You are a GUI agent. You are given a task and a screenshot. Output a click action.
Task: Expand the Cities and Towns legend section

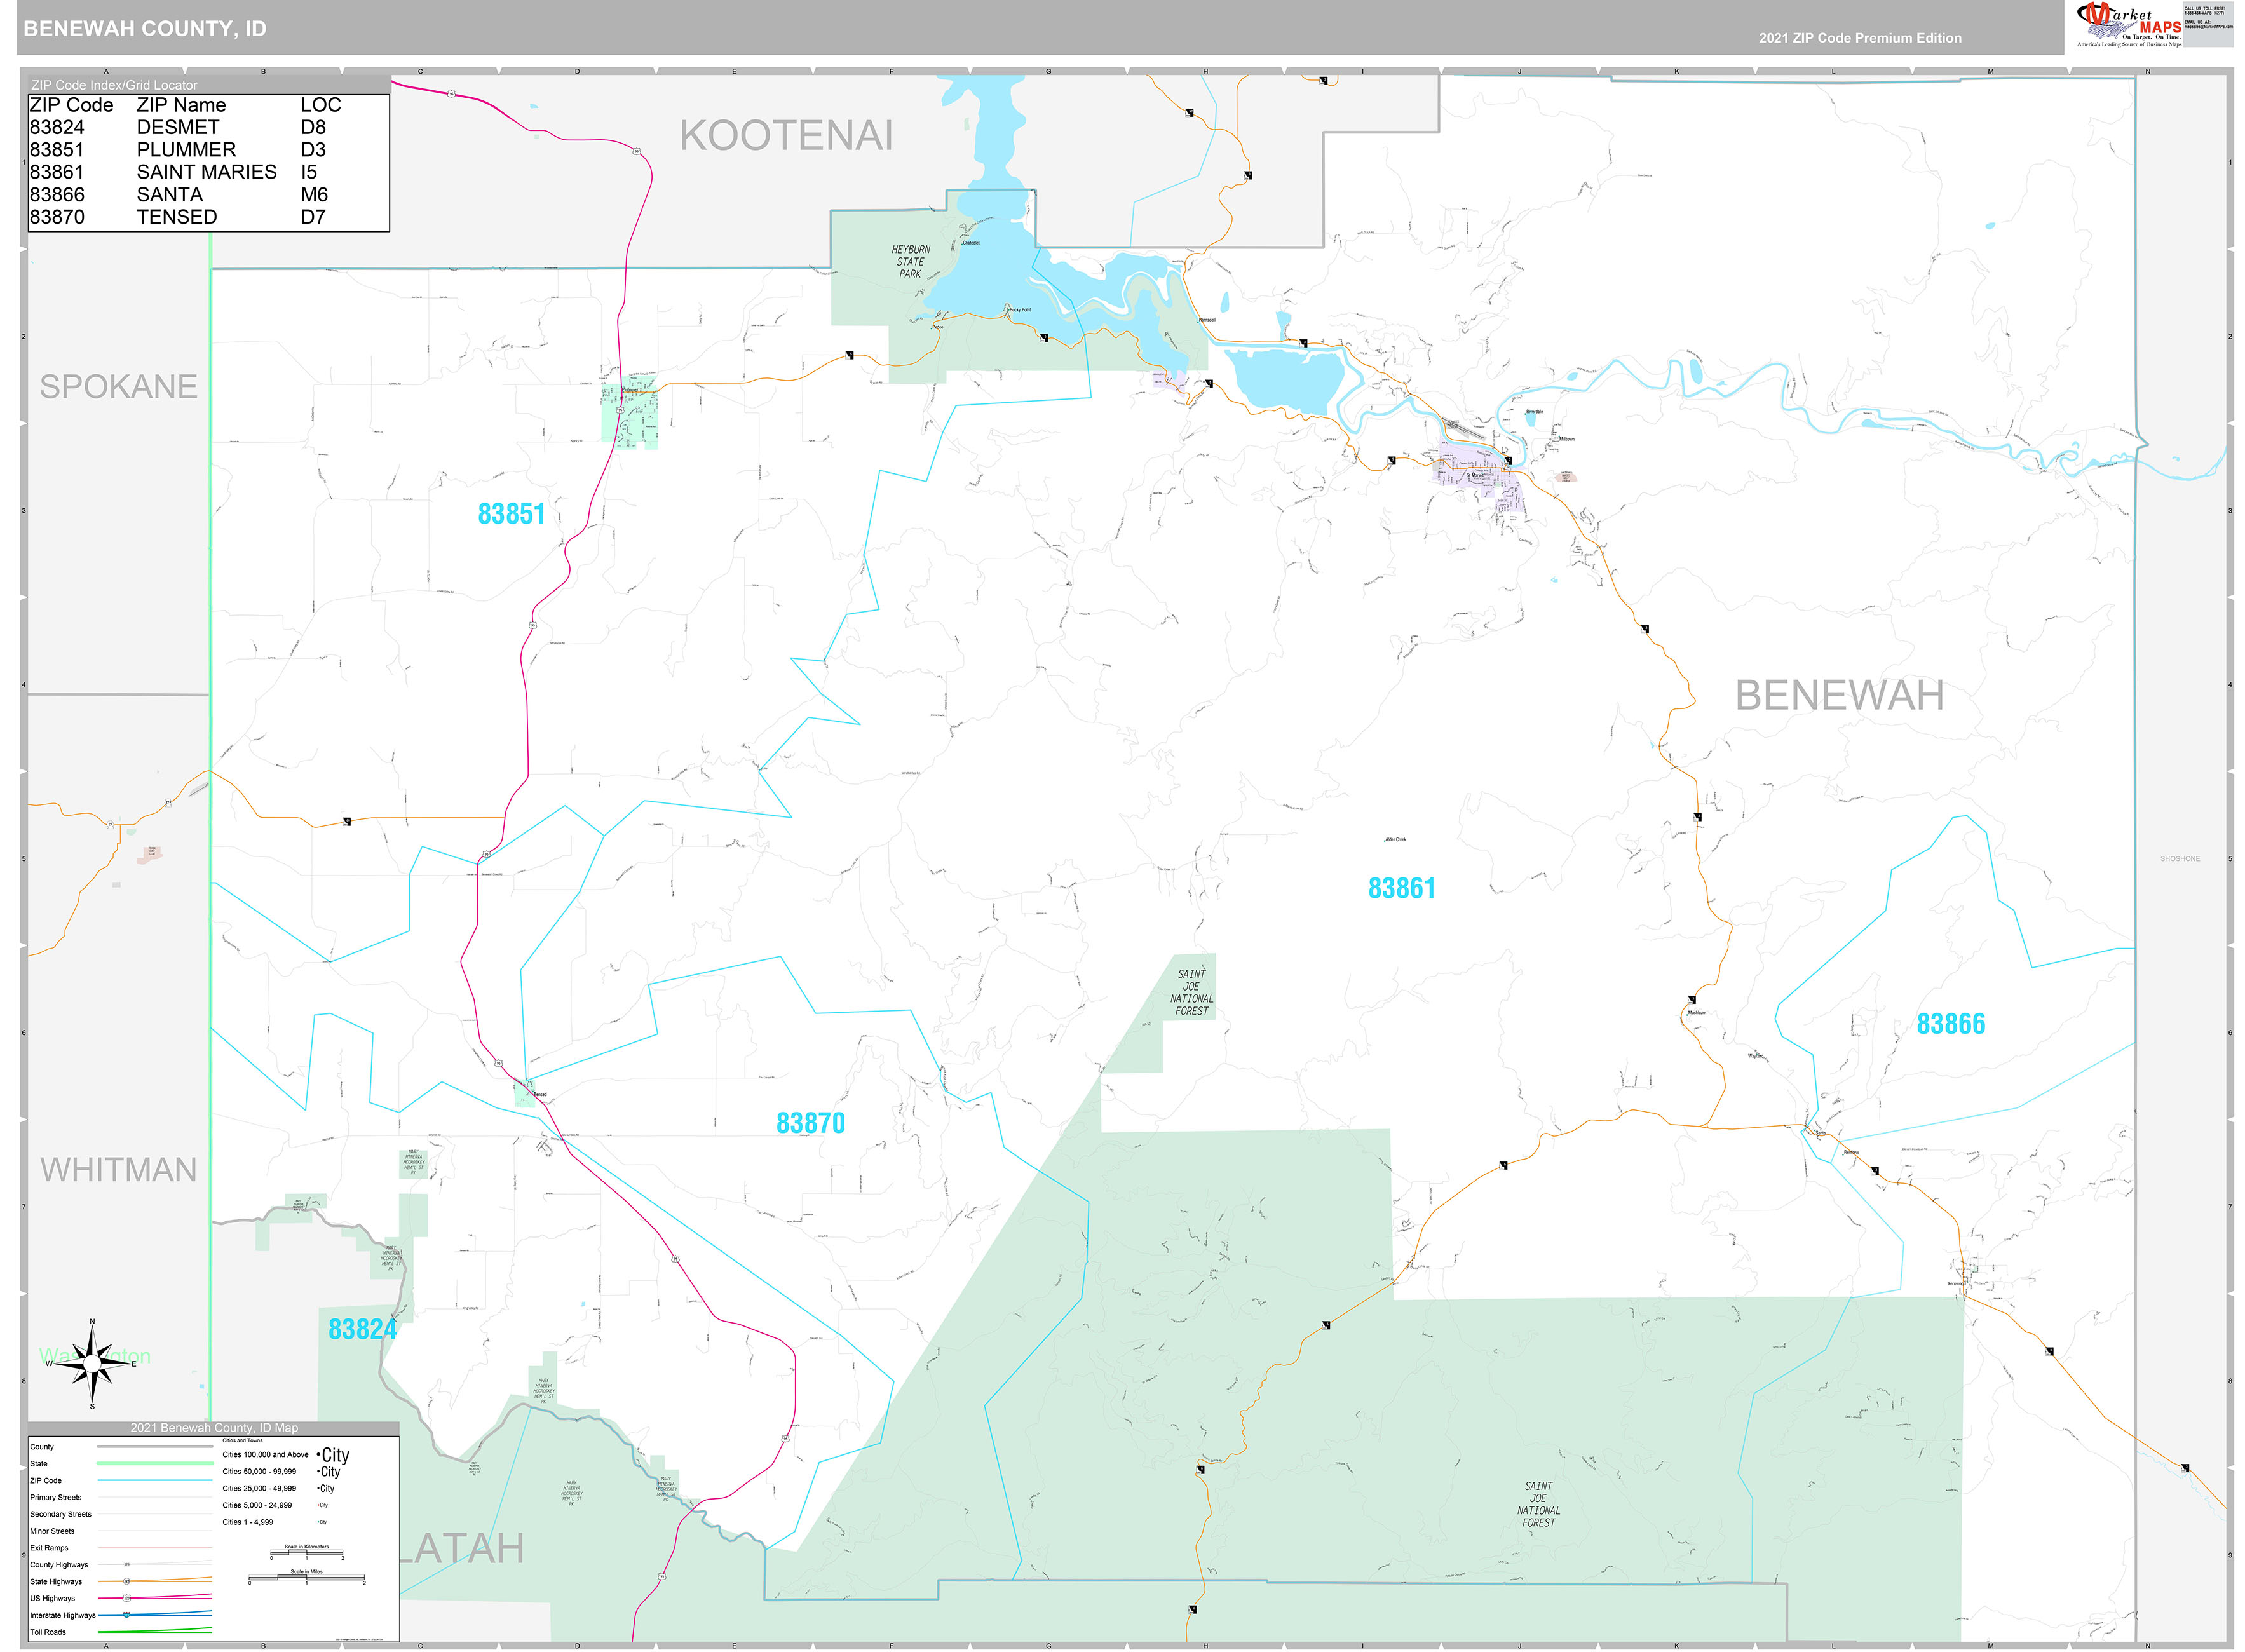pyautogui.click(x=243, y=1441)
